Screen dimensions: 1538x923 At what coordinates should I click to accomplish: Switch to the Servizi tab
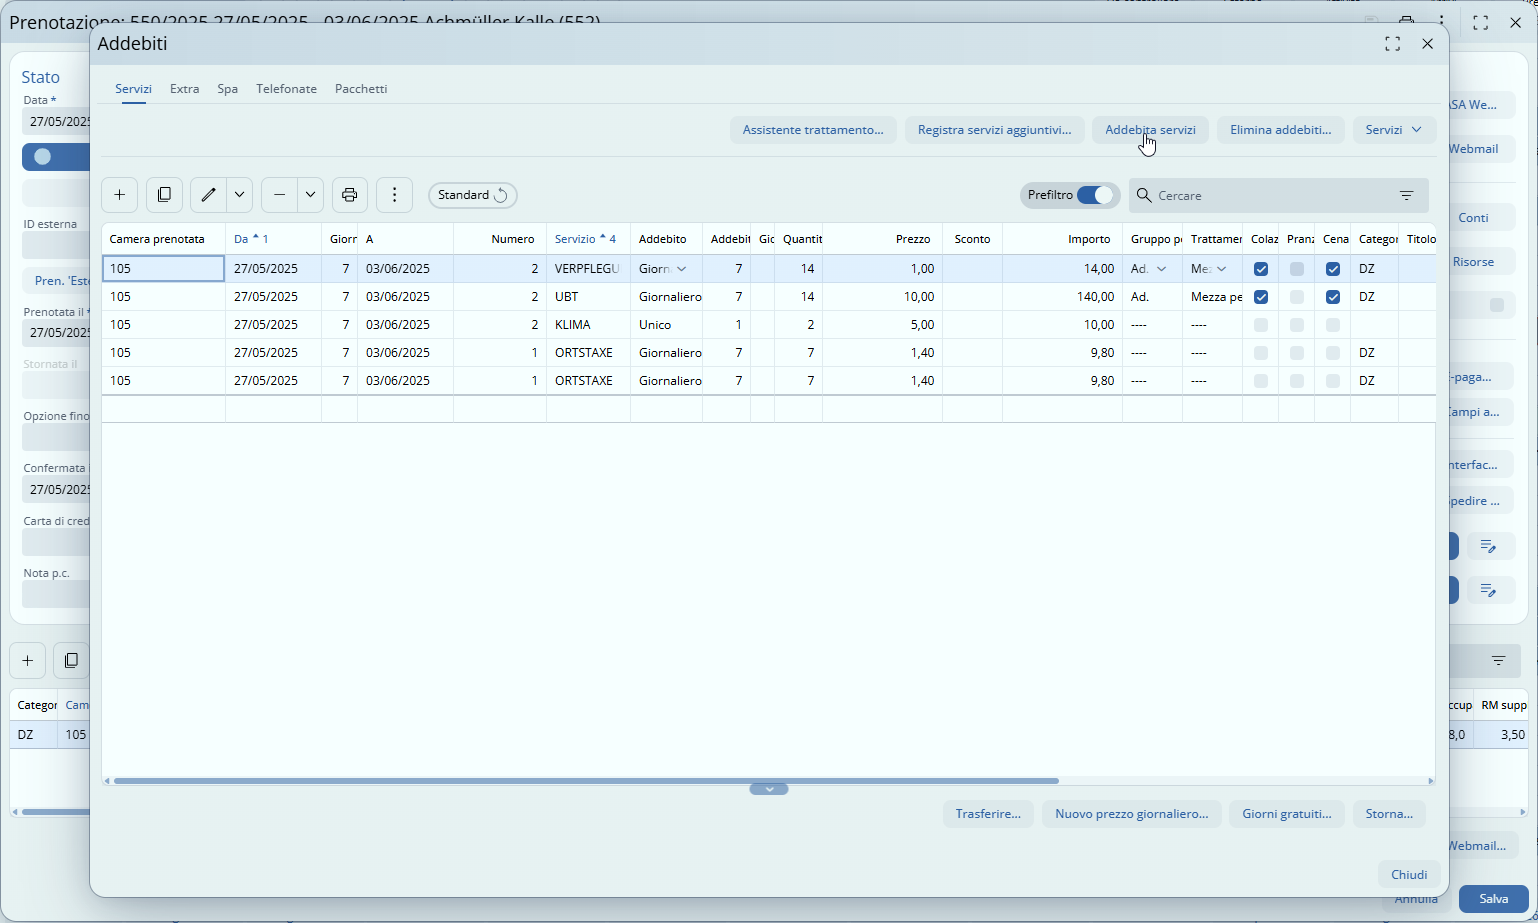pos(133,89)
